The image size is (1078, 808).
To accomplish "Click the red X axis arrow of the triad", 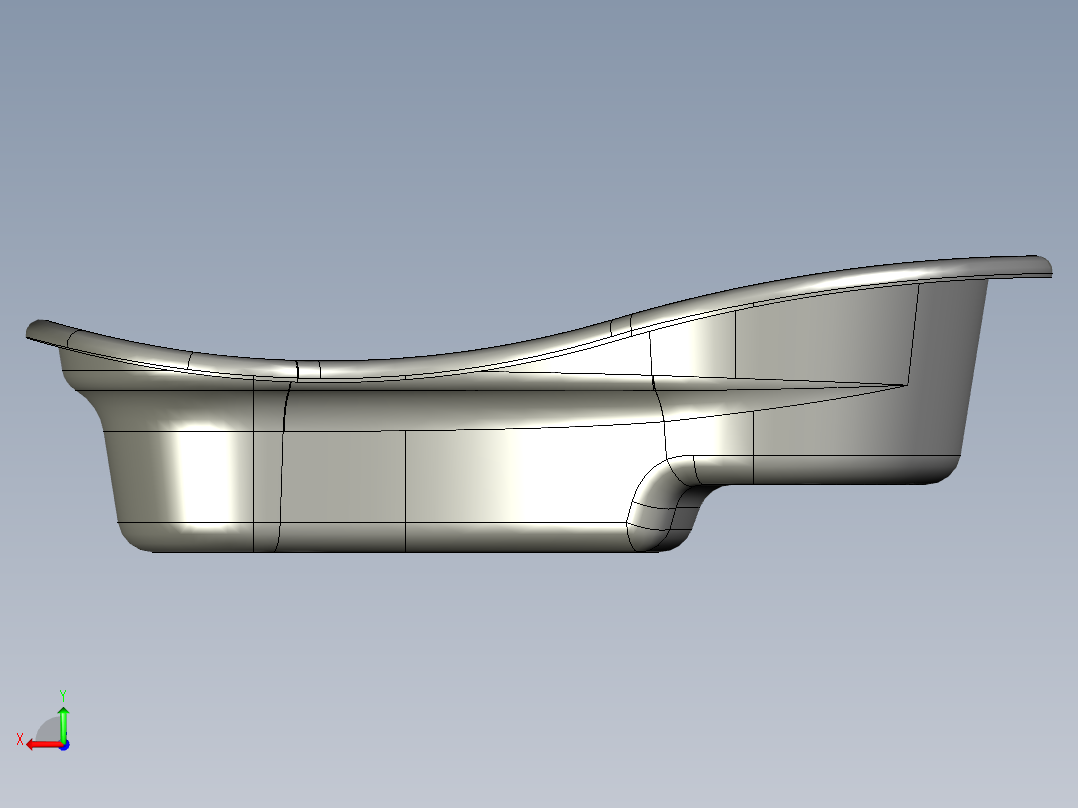I will point(44,745).
